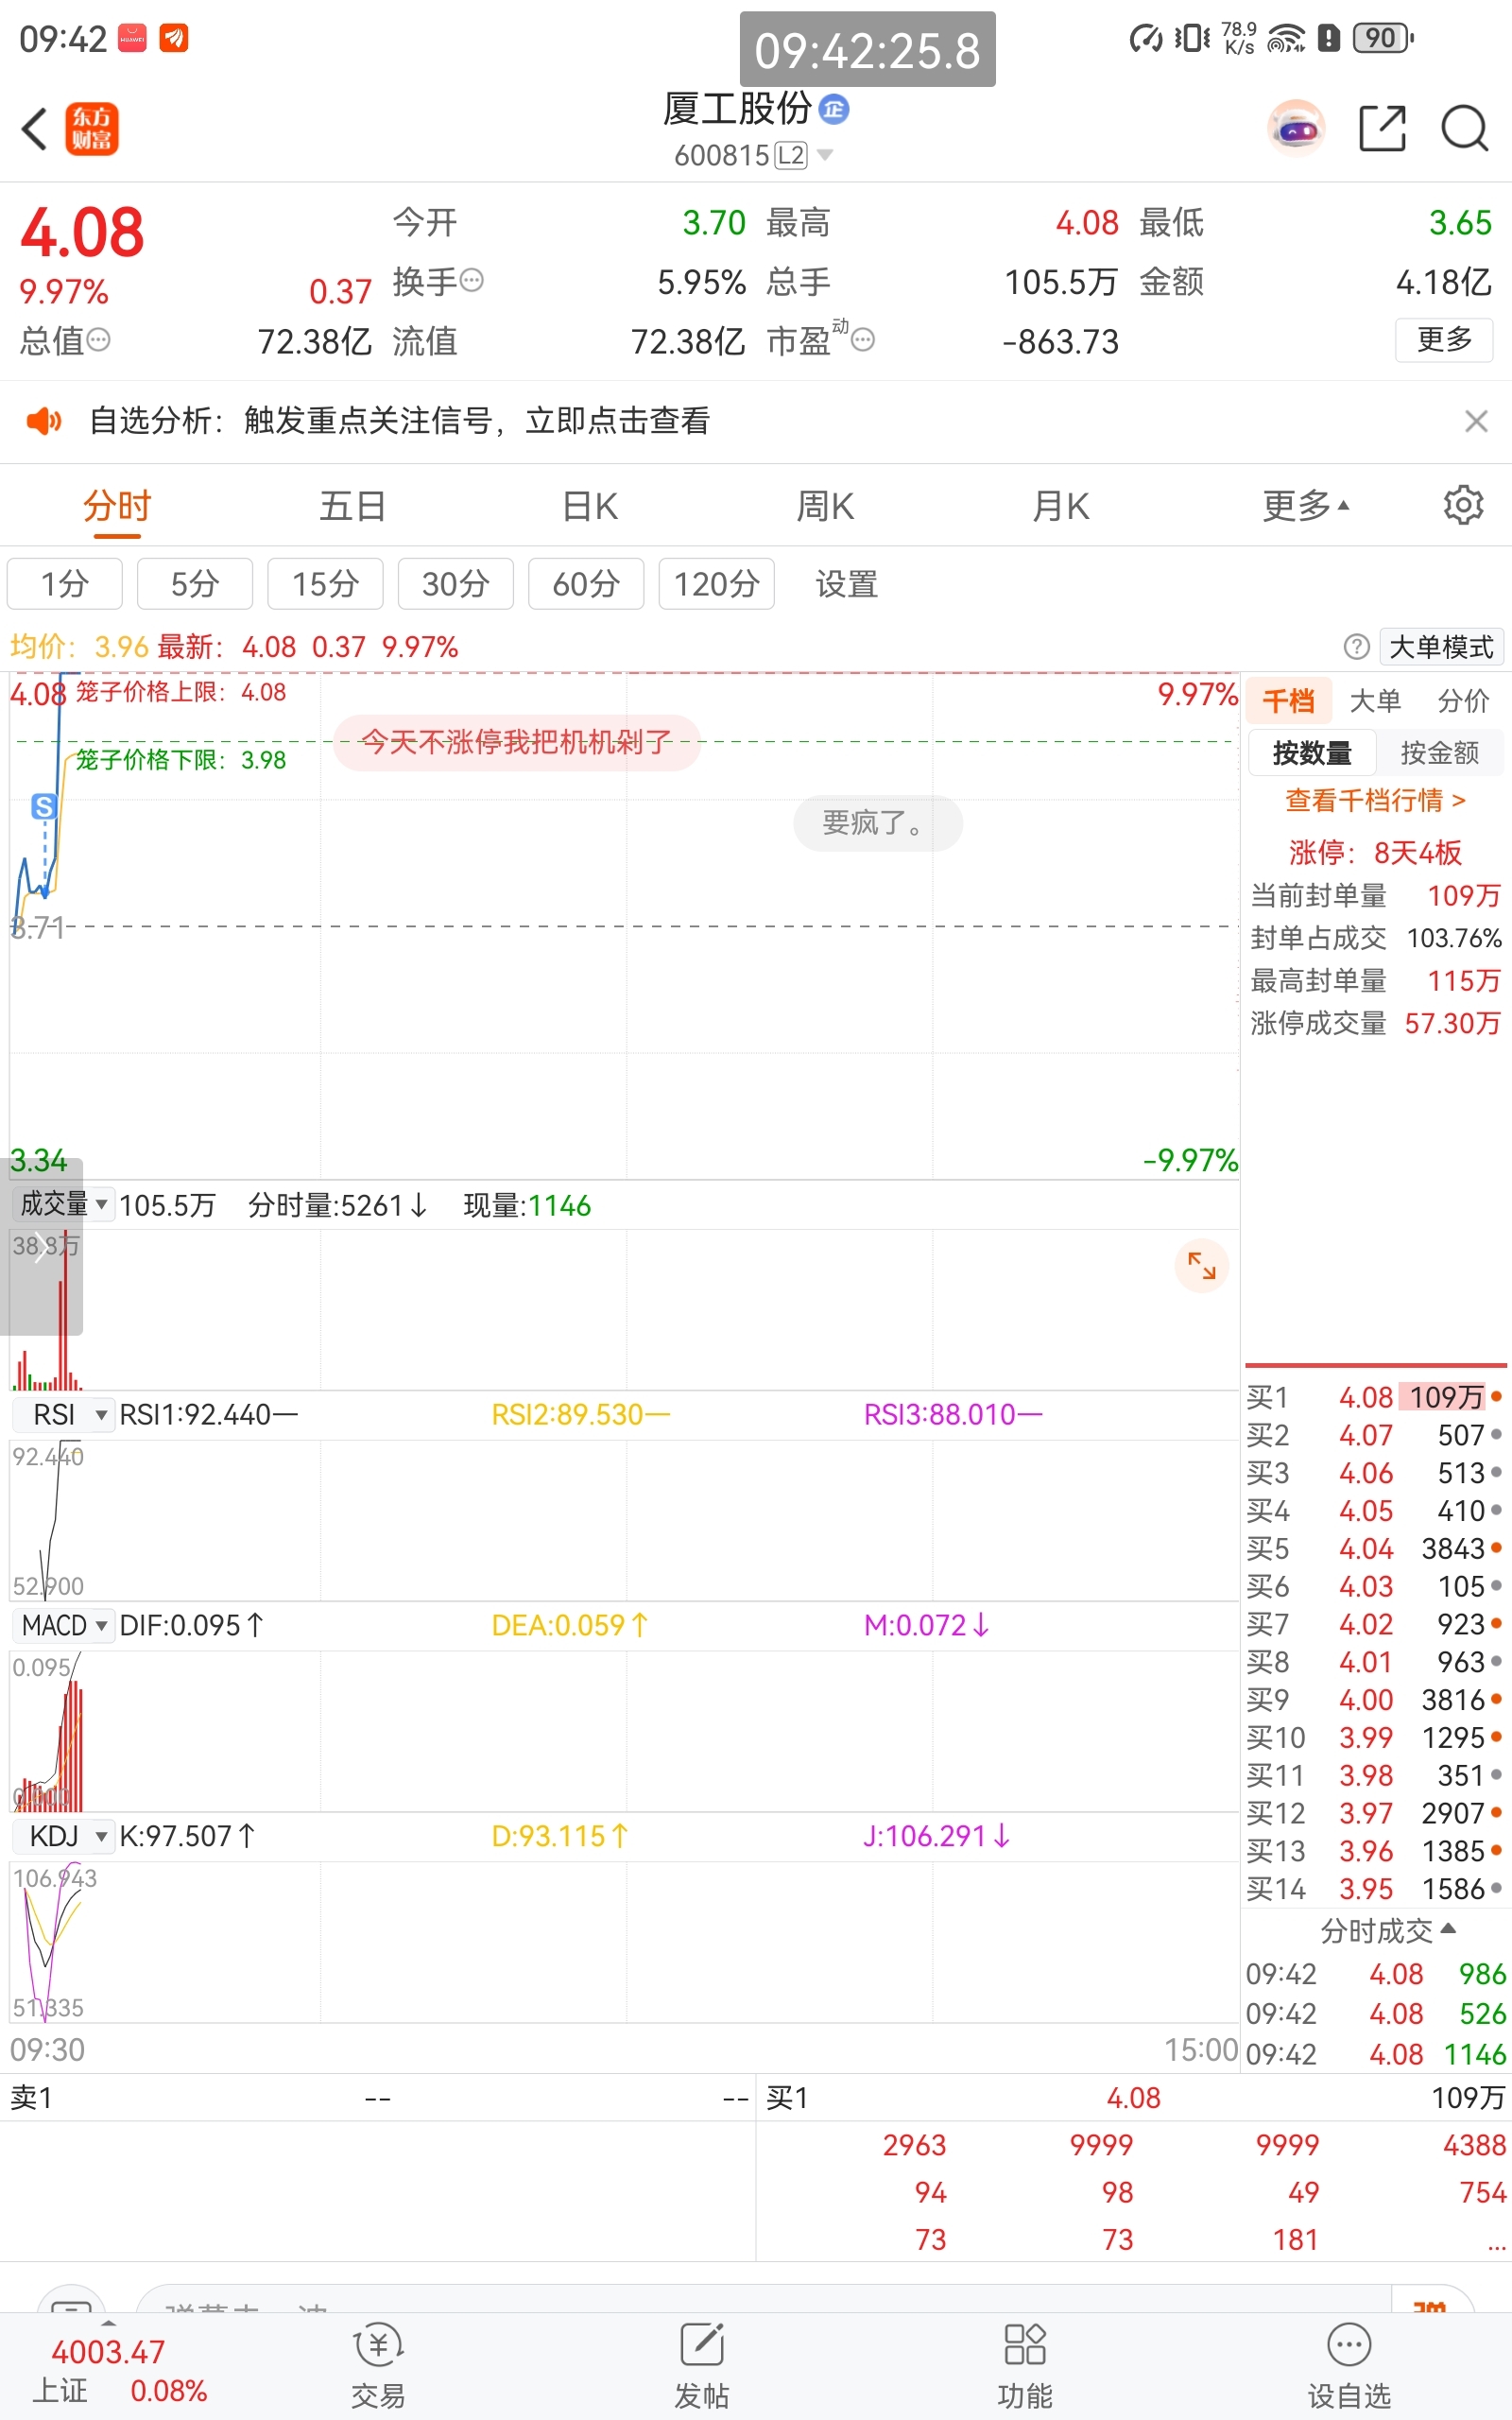Tap the 卖1 summary row

click(378, 2097)
